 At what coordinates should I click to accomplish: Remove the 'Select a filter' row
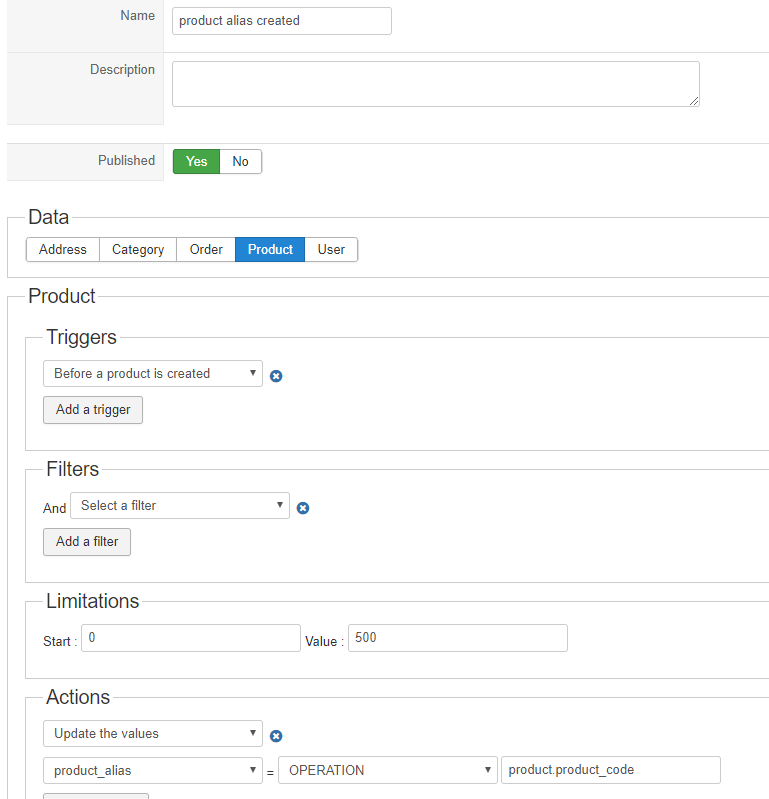click(303, 508)
